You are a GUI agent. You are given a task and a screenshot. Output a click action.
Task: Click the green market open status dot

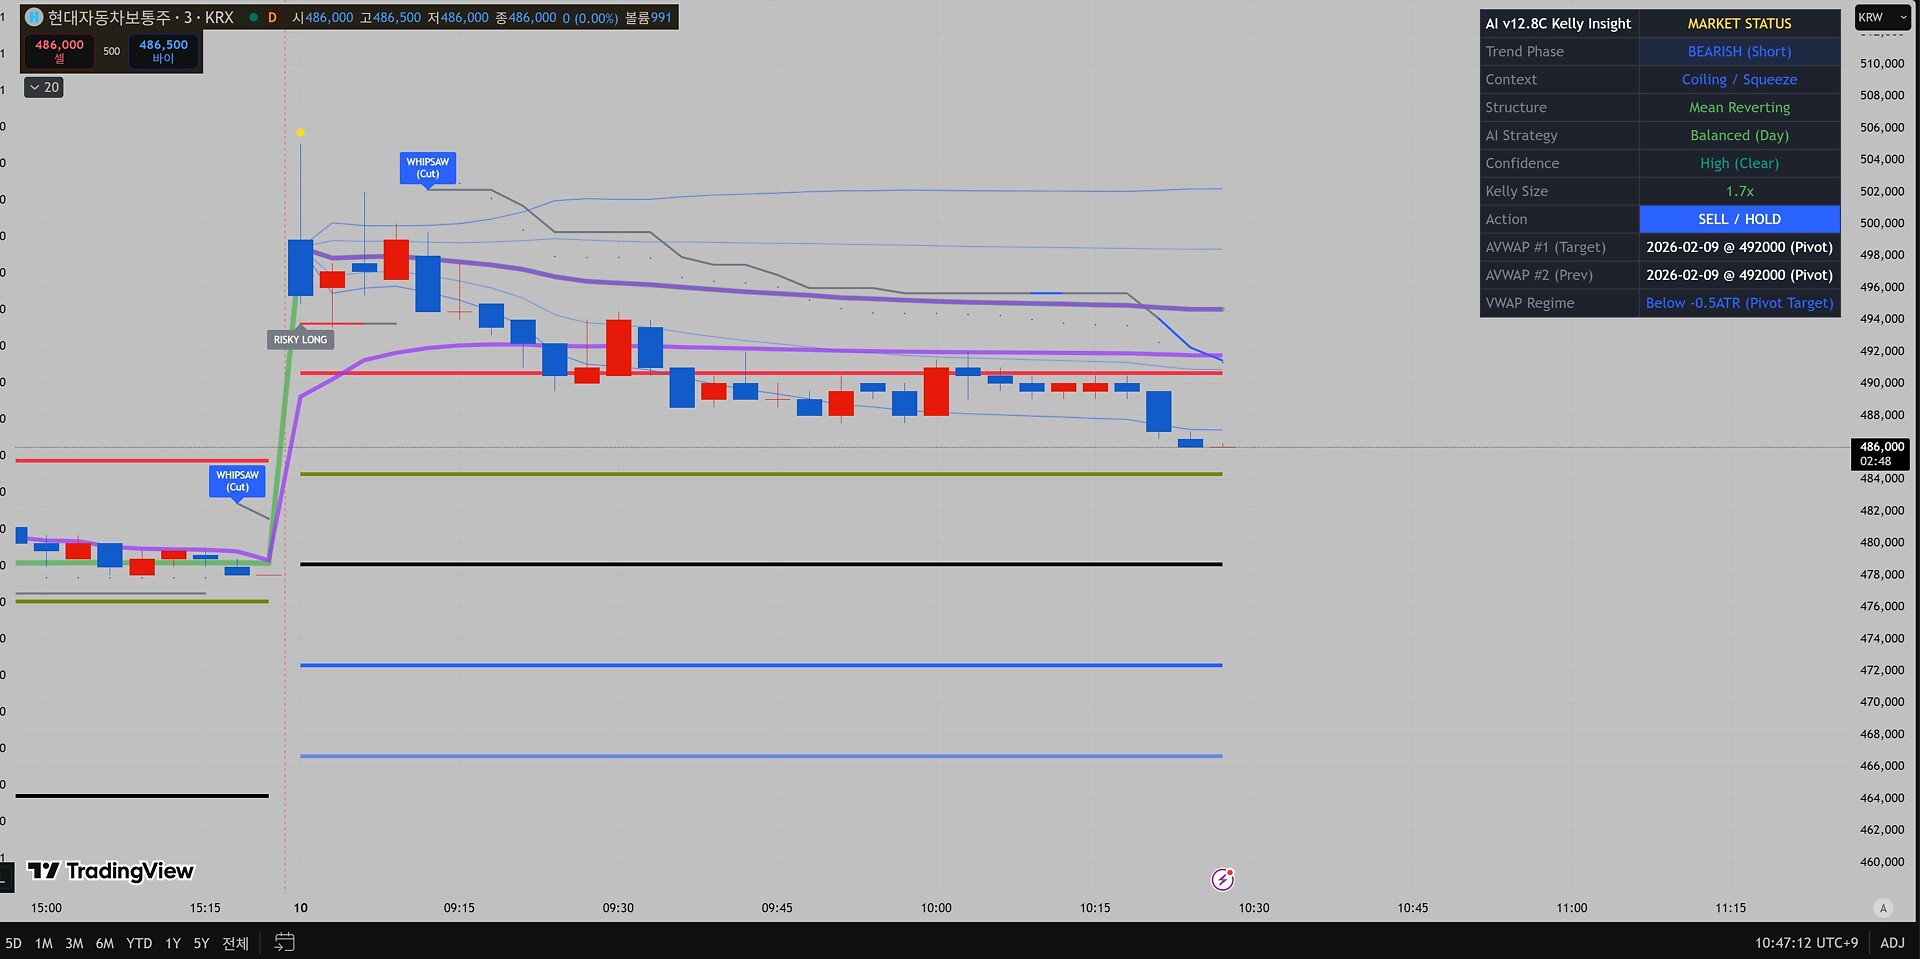coord(253,17)
